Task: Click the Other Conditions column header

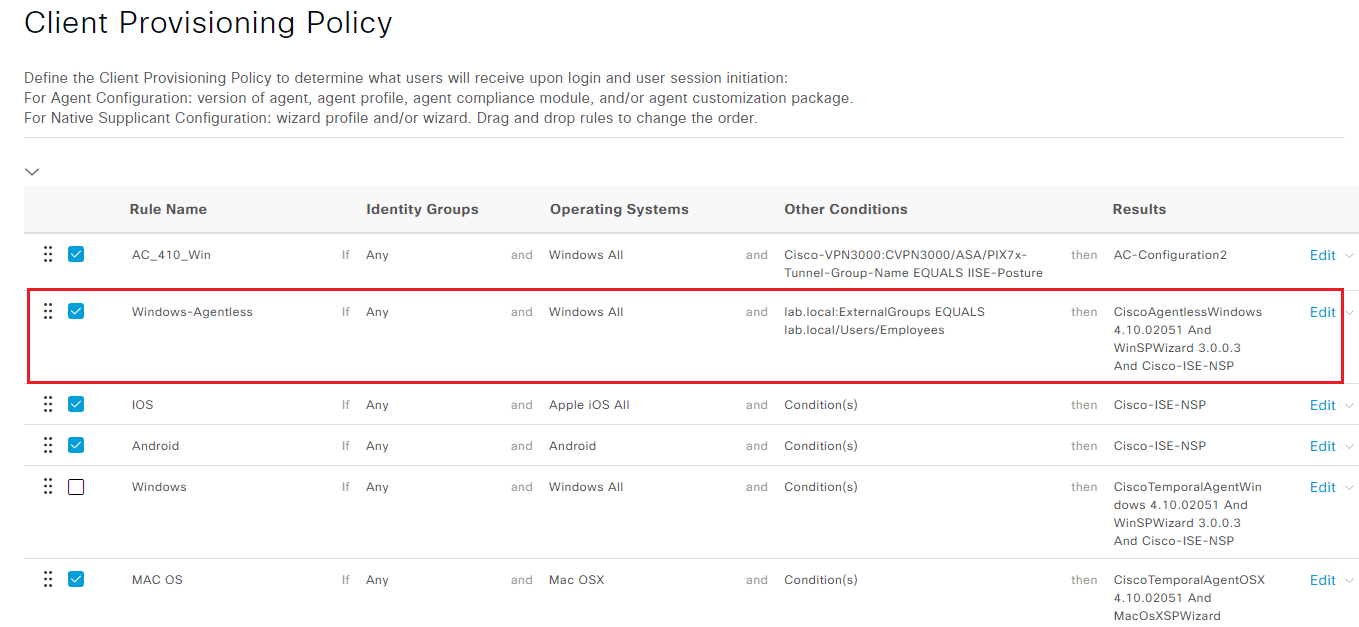Action: click(846, 209)
